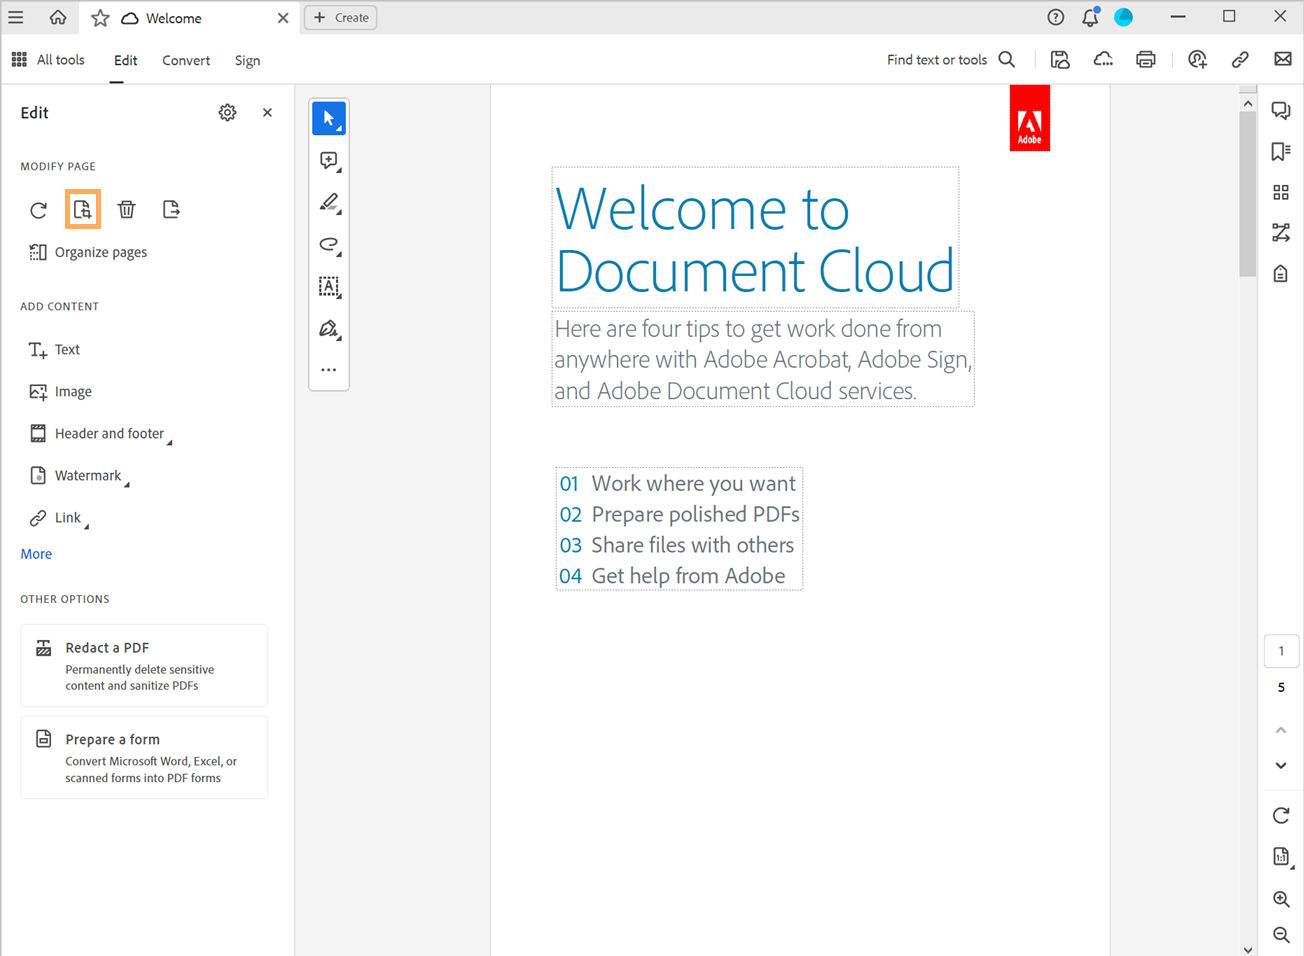Screen dimensions: 1304x956
Task: Click the More link under Add Content
Action: [36, 553]
